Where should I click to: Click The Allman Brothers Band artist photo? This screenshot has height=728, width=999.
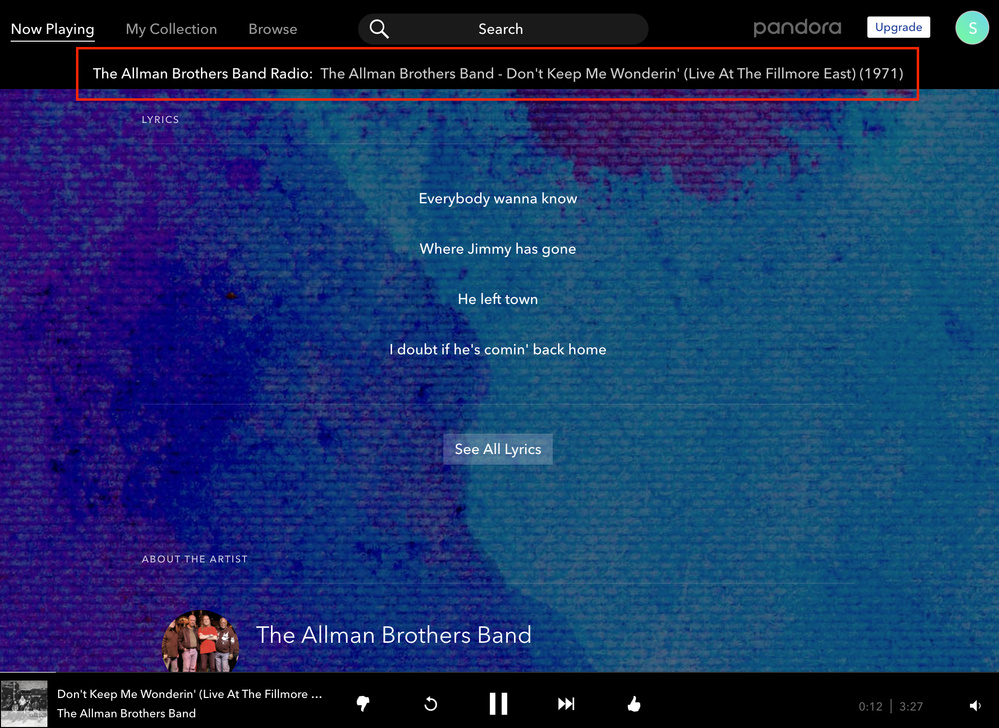(200, 640)
